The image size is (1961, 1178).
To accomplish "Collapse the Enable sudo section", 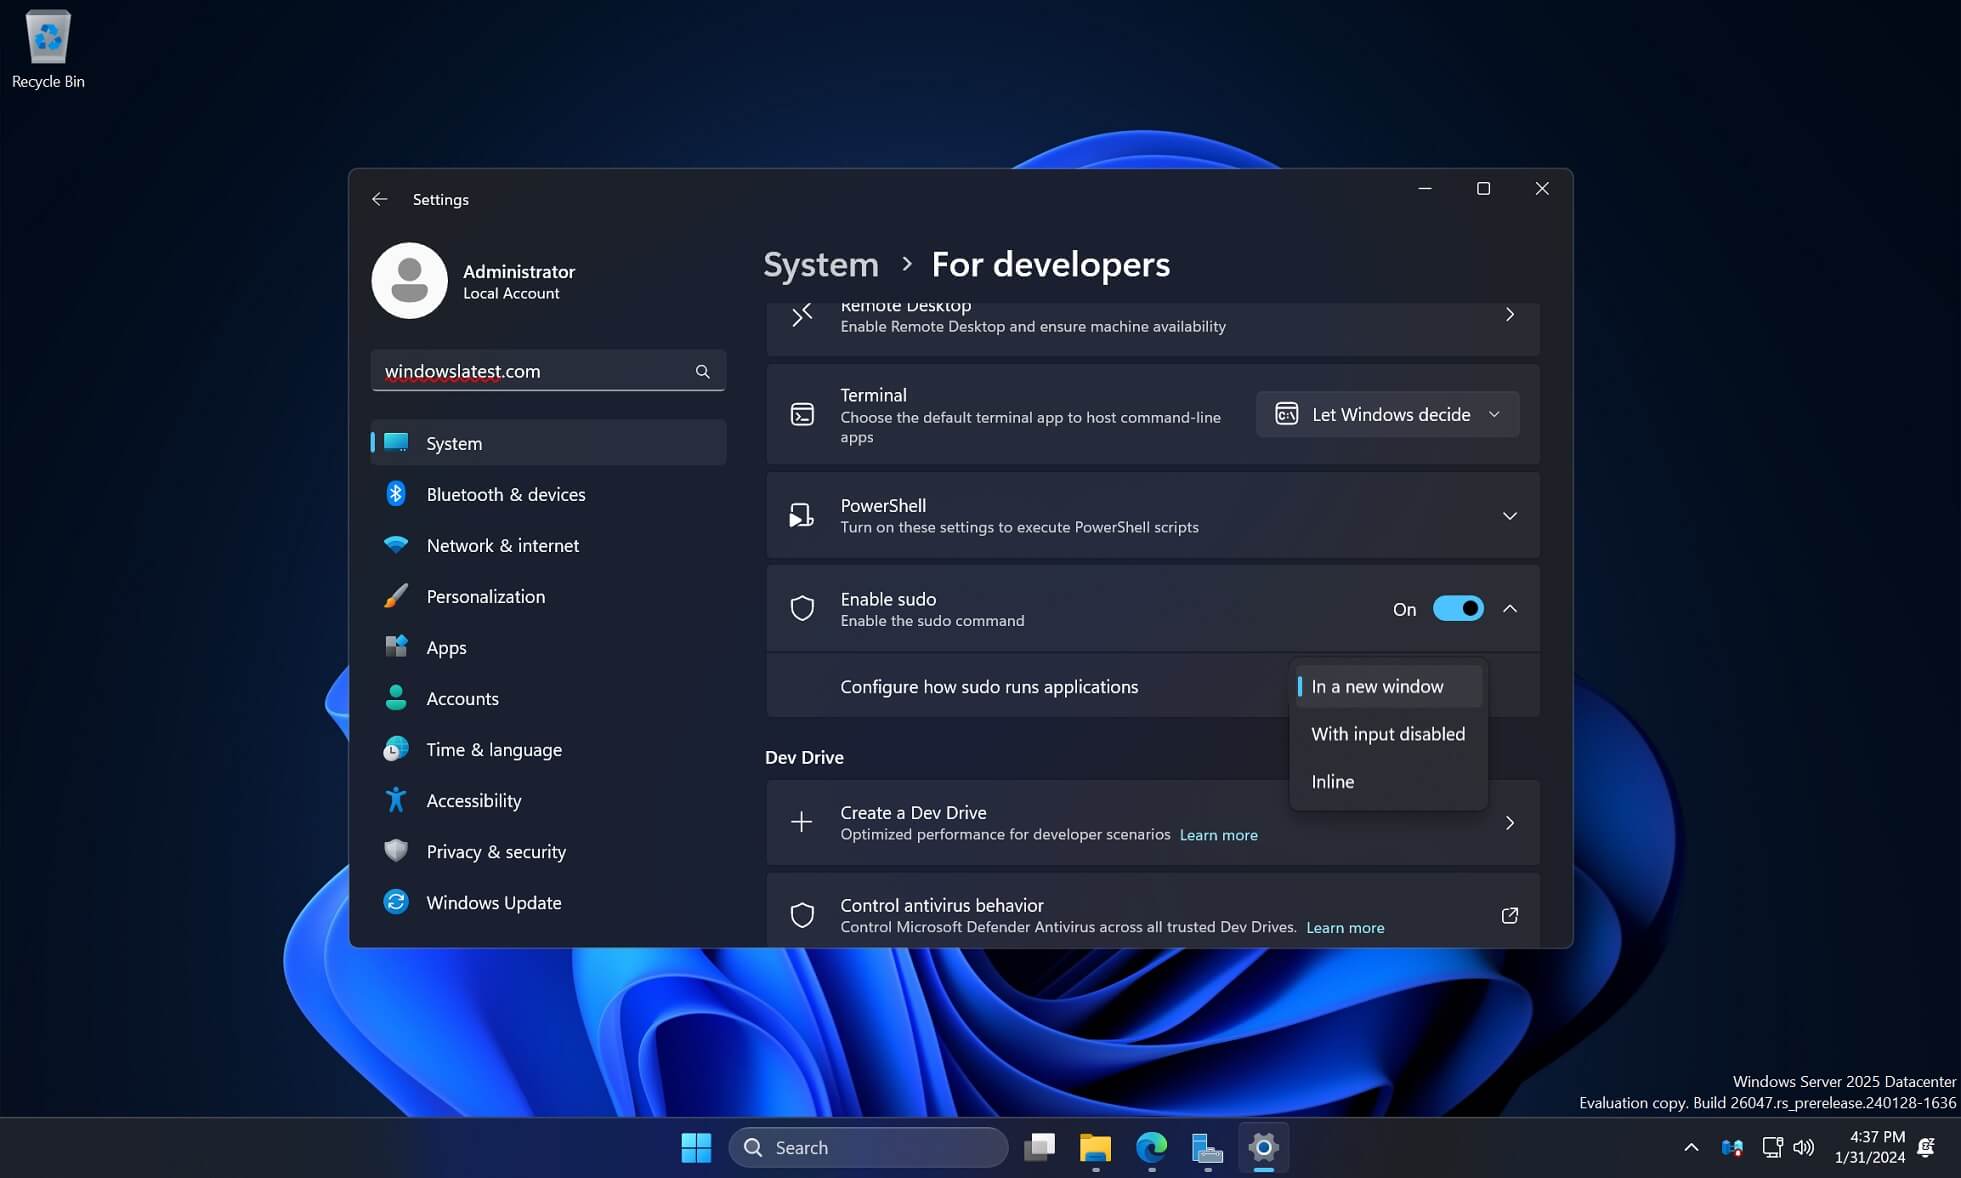I will pos(1510,608).
